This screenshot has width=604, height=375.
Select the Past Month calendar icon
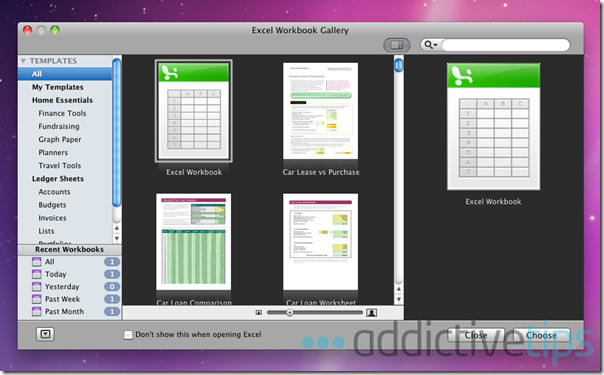[x=37, y=311]
